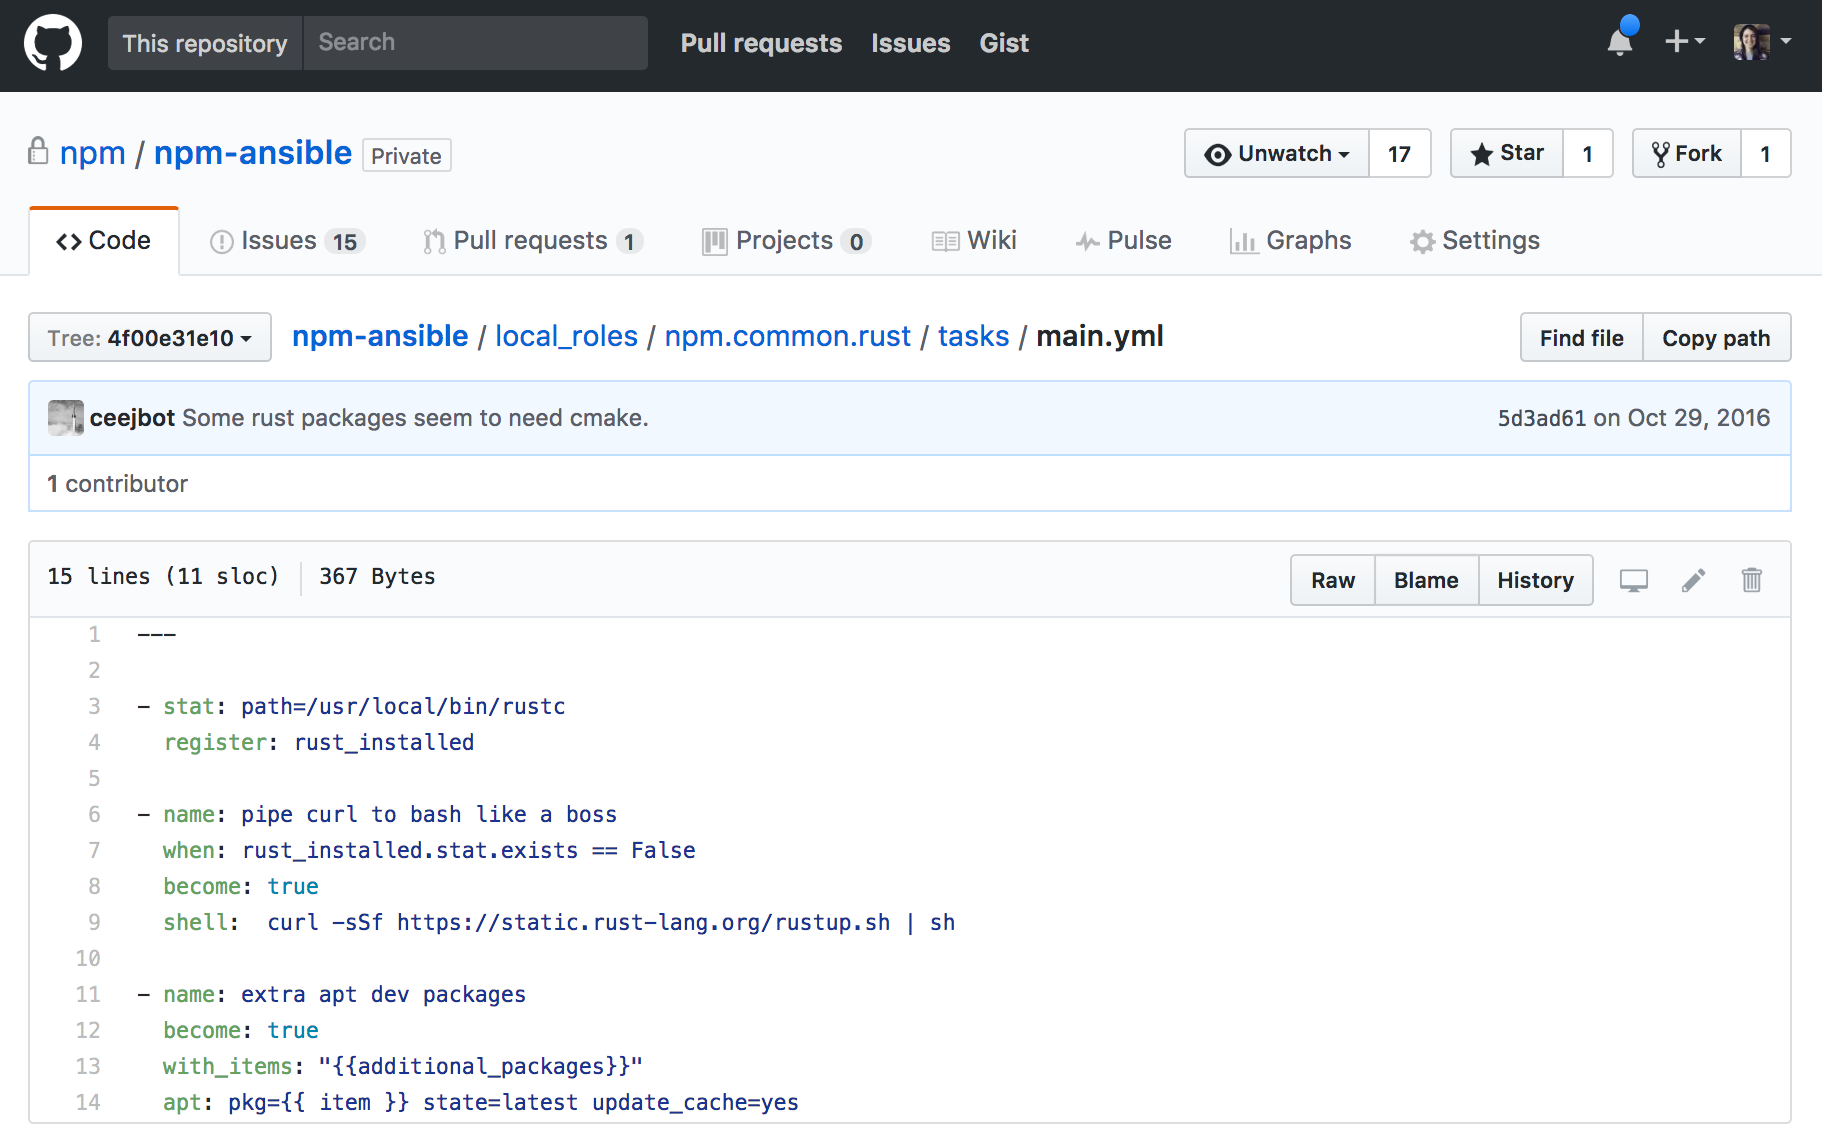Viewport: 1822px width, 1148px height.
Task: Switch to the Issues tab
Action: [x=288, y=241]
